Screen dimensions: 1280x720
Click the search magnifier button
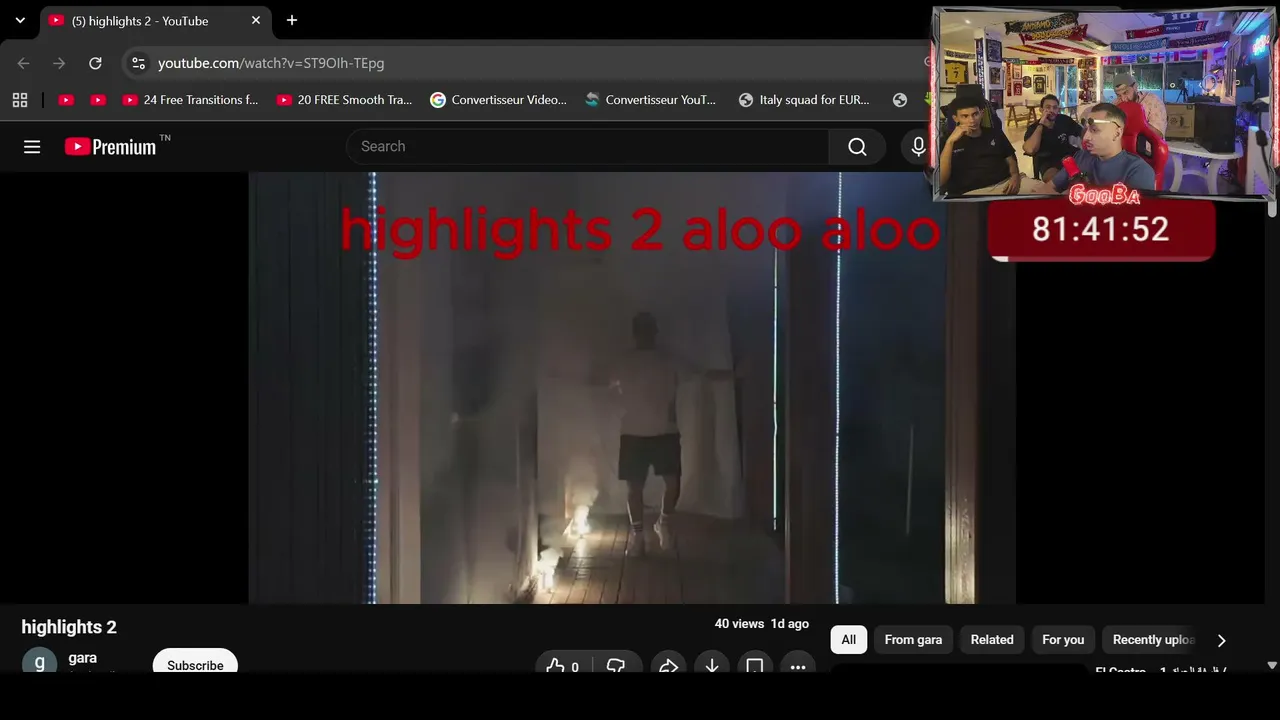857,147
